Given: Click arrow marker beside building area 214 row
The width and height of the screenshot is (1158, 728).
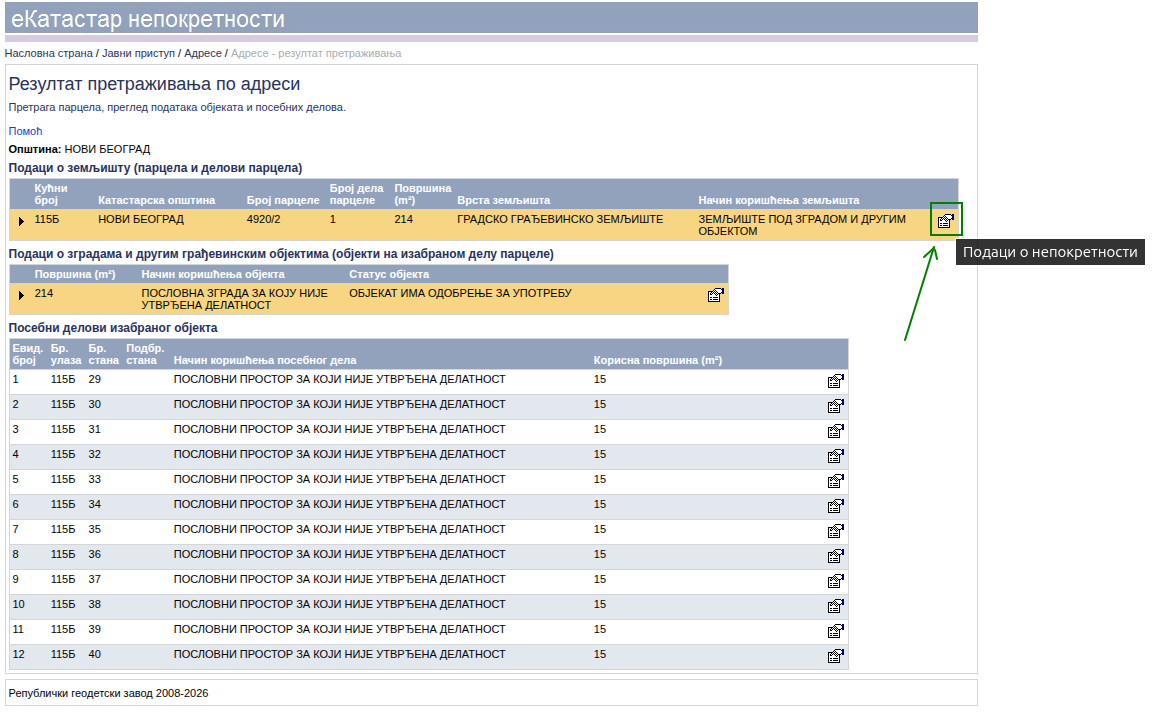Looking at the screenshot, I should pyautogui.click(x=21, y=295).
